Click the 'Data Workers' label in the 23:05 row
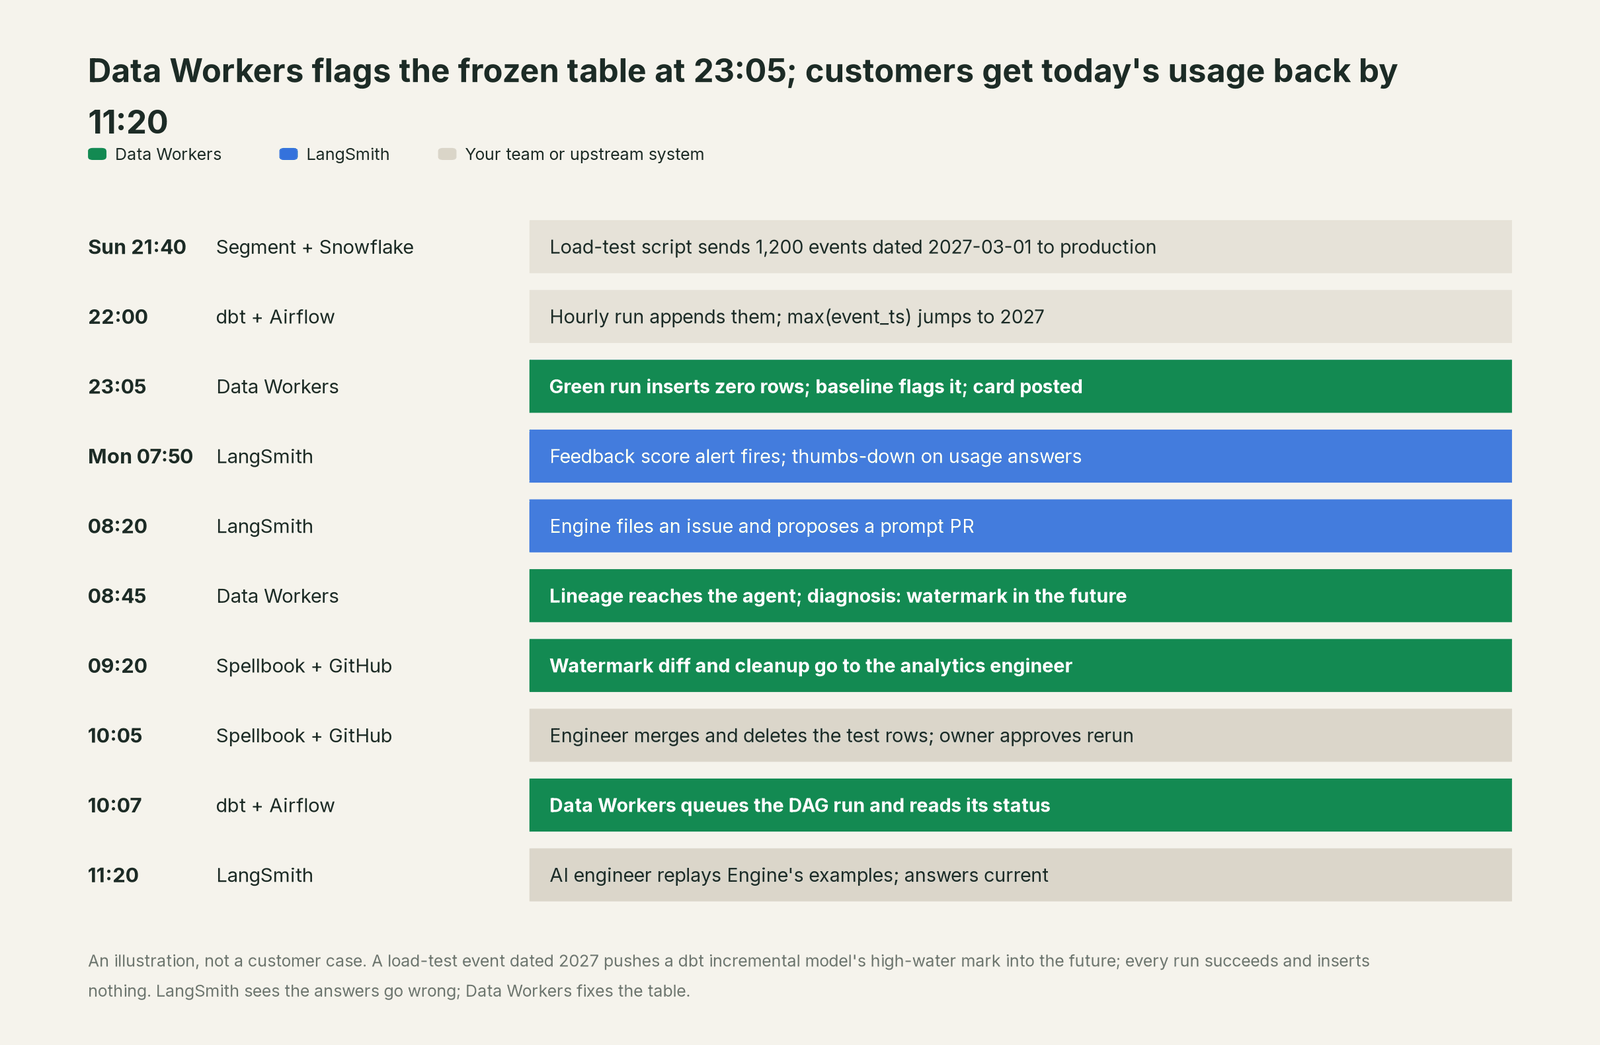1600x1045 pixels. (277, 387)
